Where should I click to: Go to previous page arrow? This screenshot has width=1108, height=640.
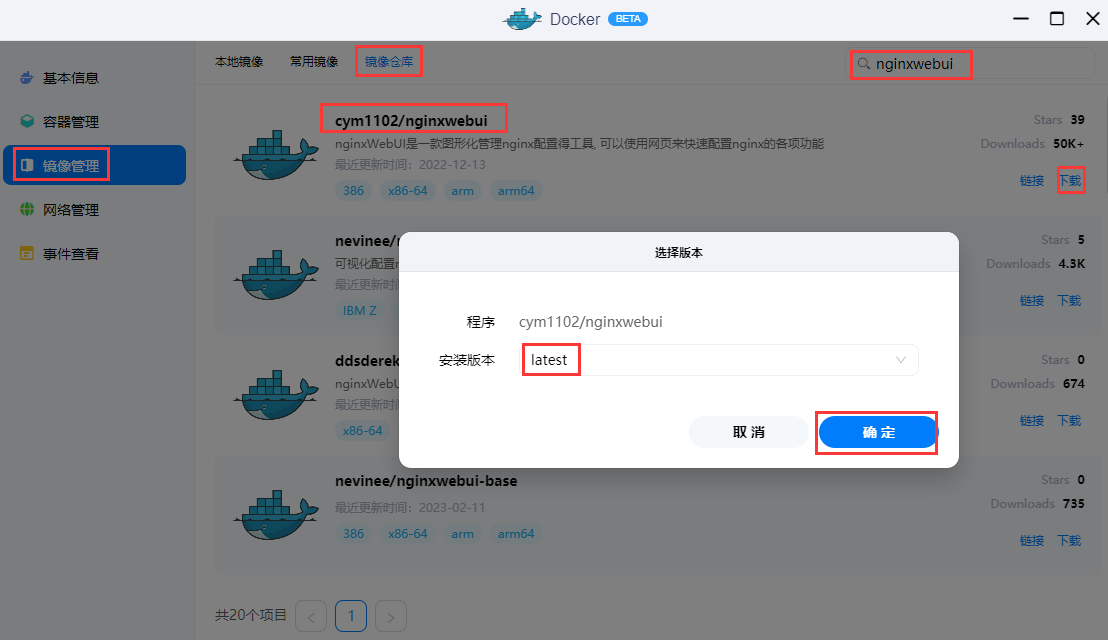[x=311, y=616]
